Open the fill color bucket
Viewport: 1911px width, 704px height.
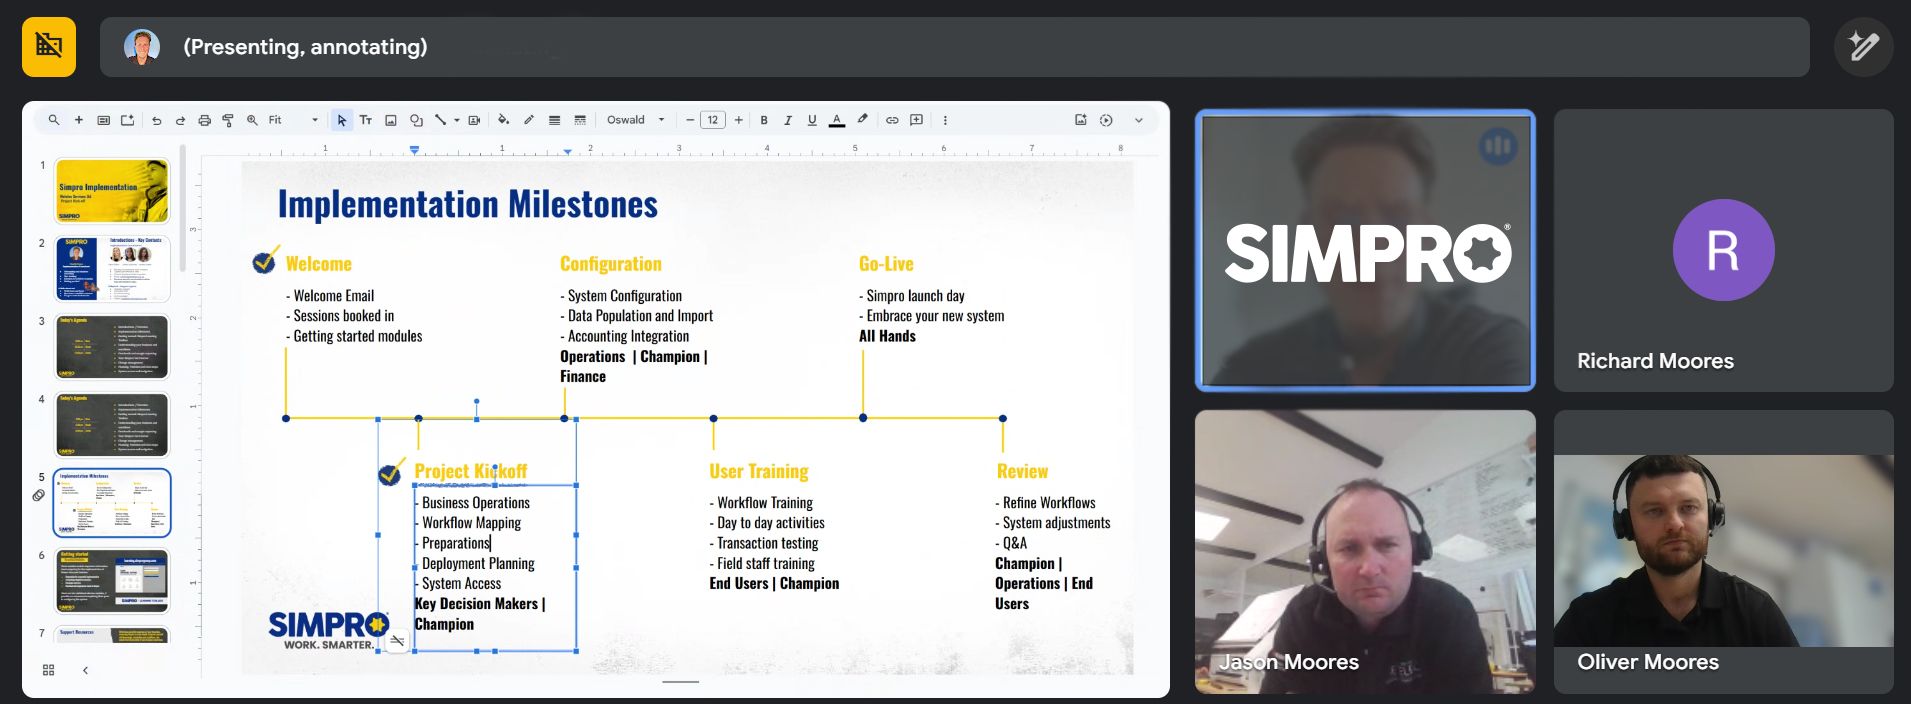[503, 120]
